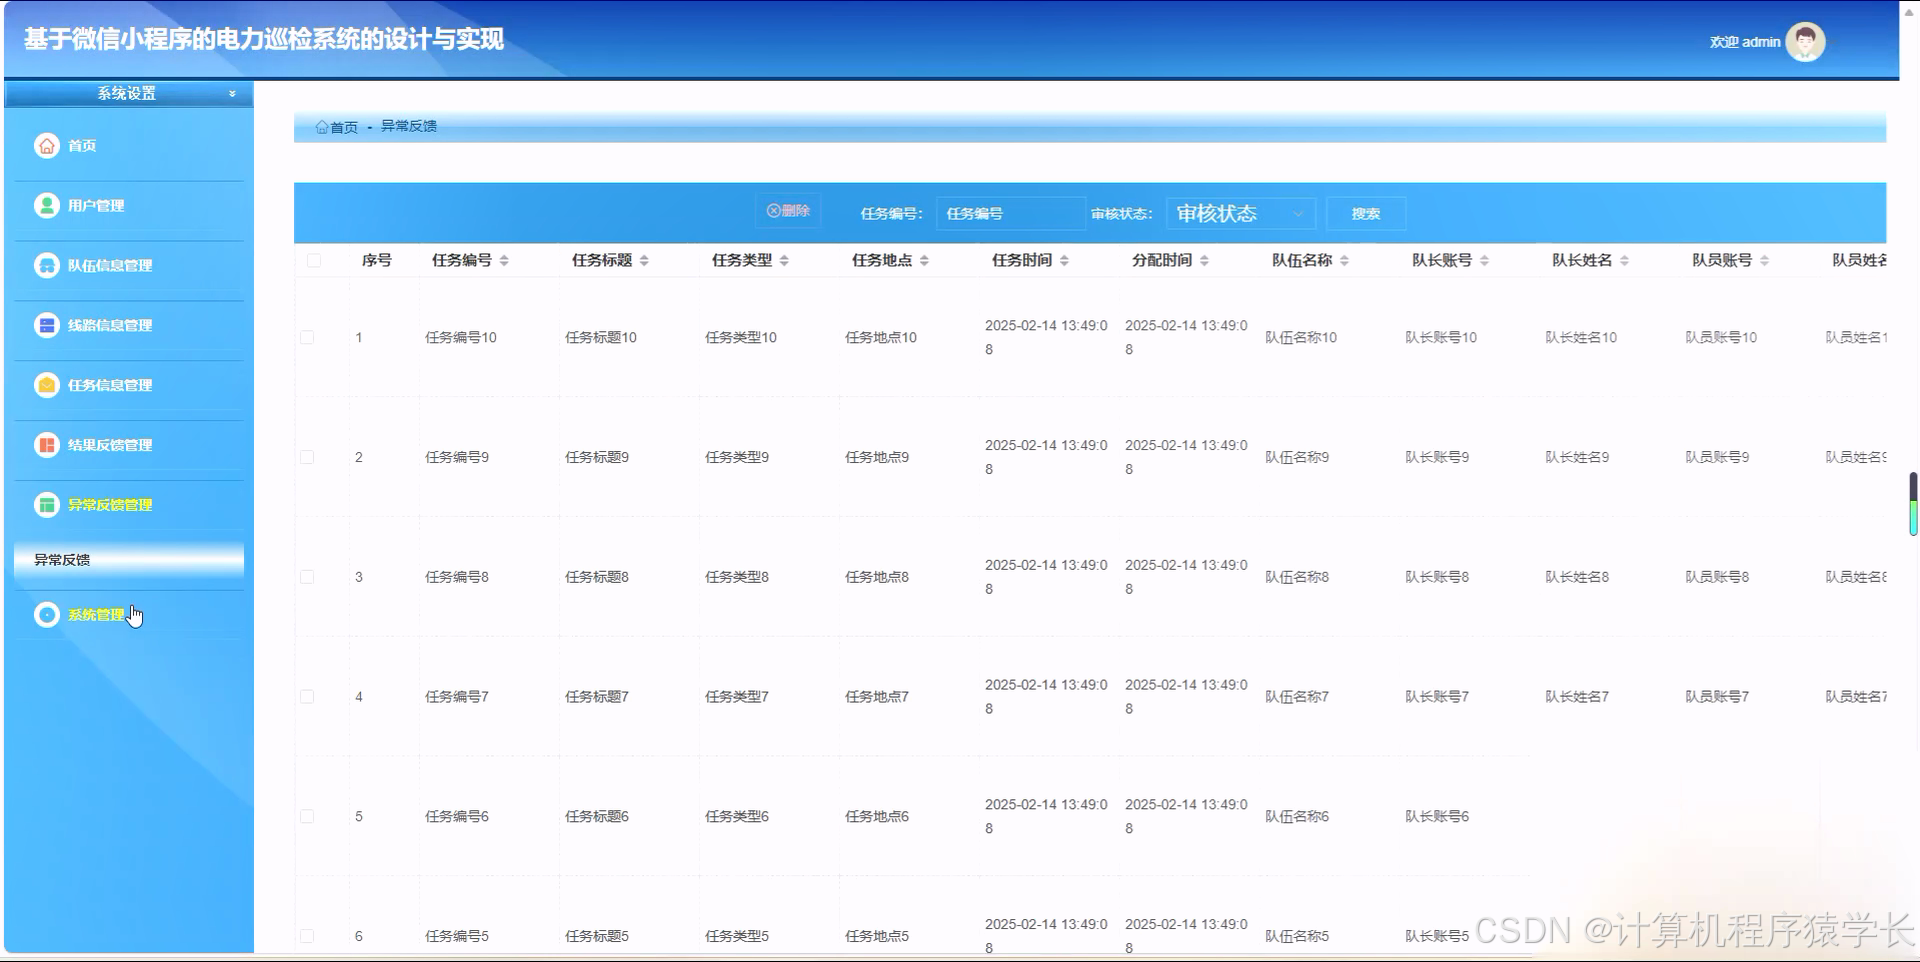Select the 异常反馈 submenu item
The image size is (1920, 962).
(129, 560)
